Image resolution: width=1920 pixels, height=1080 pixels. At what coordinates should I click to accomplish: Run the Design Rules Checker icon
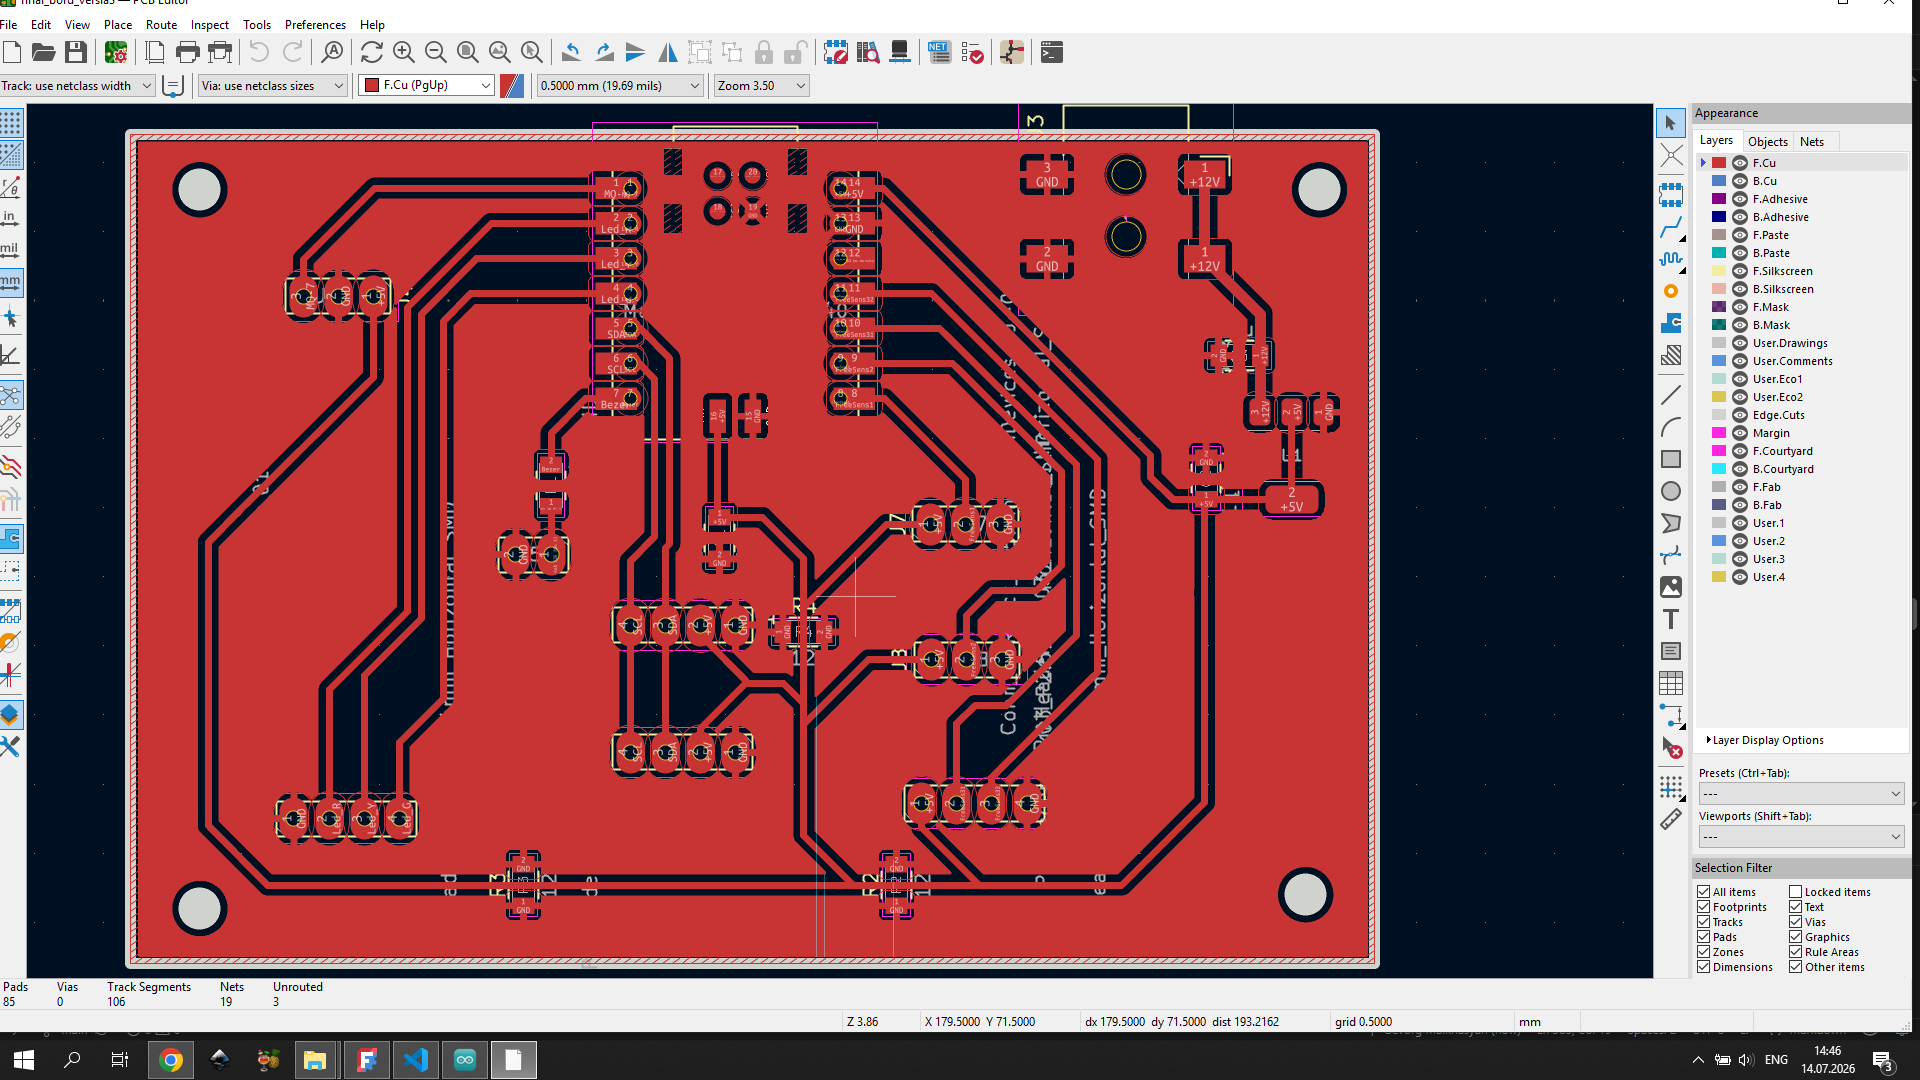pos(972,53)
